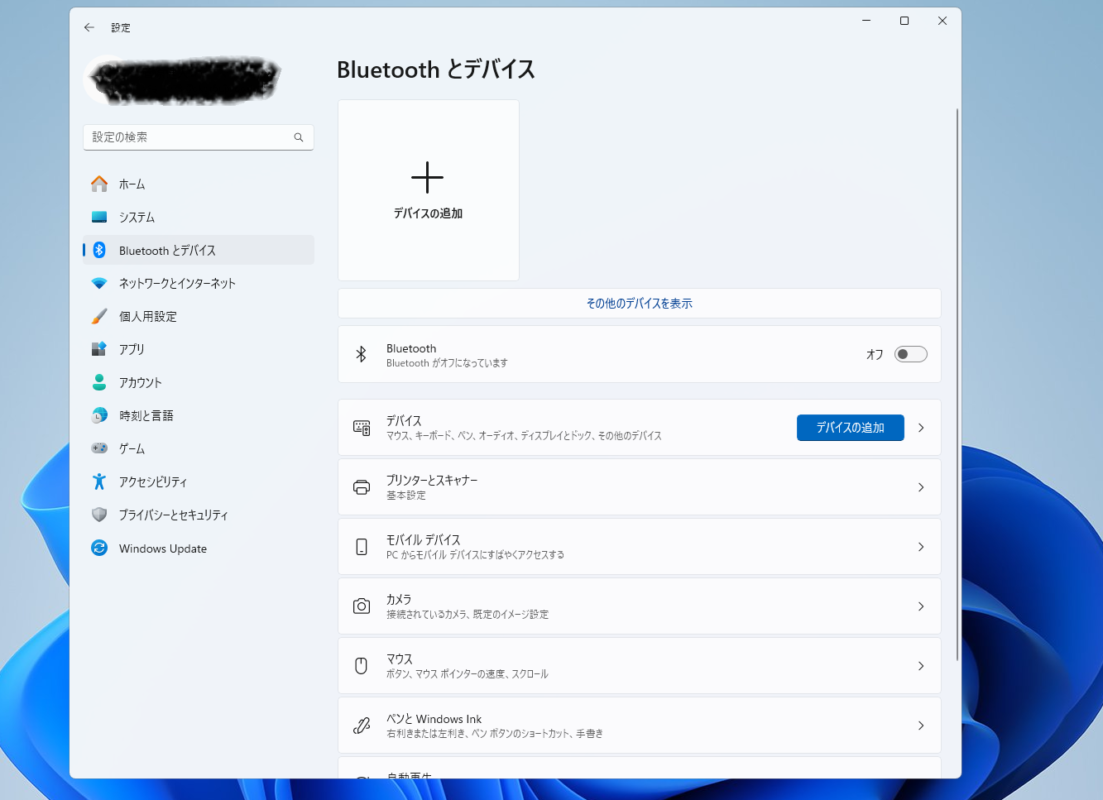Click 接続されているカメラ、既定のイメージ設定 text
Image resolution: width=1103 pixels, height=800 pixels.
coord(467,614)
